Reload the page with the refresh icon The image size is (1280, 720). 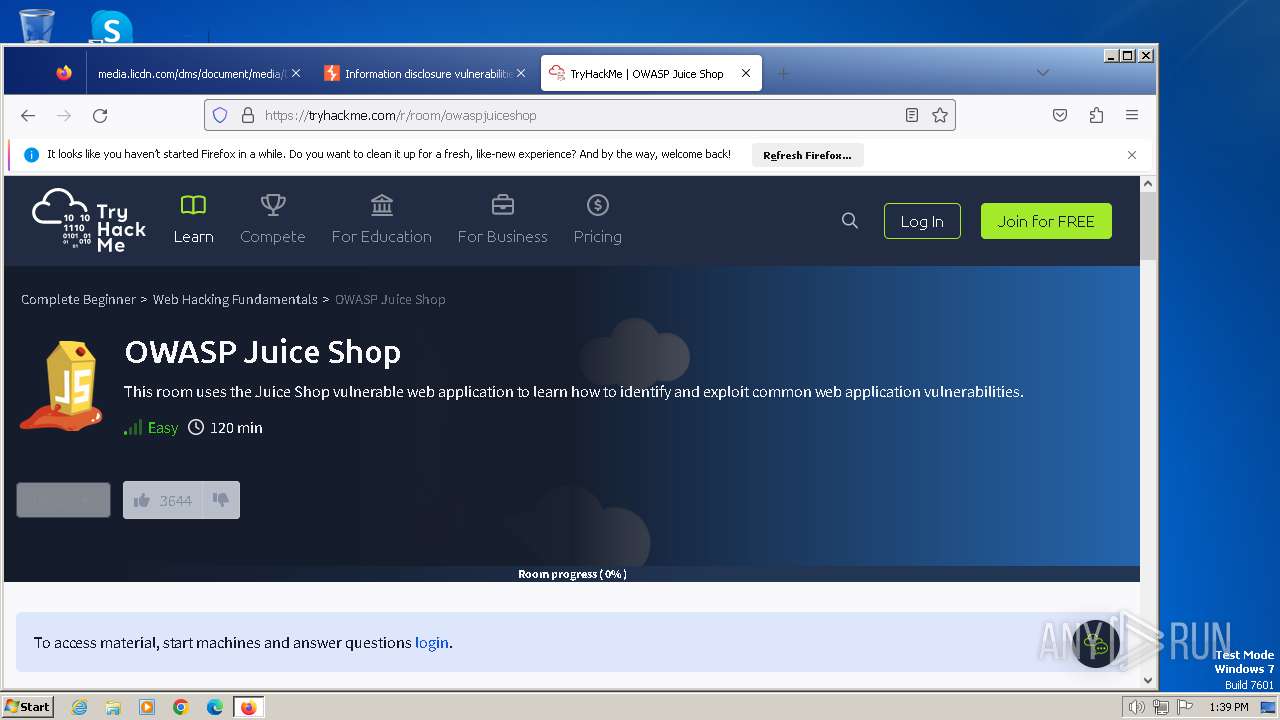(100, 115)
